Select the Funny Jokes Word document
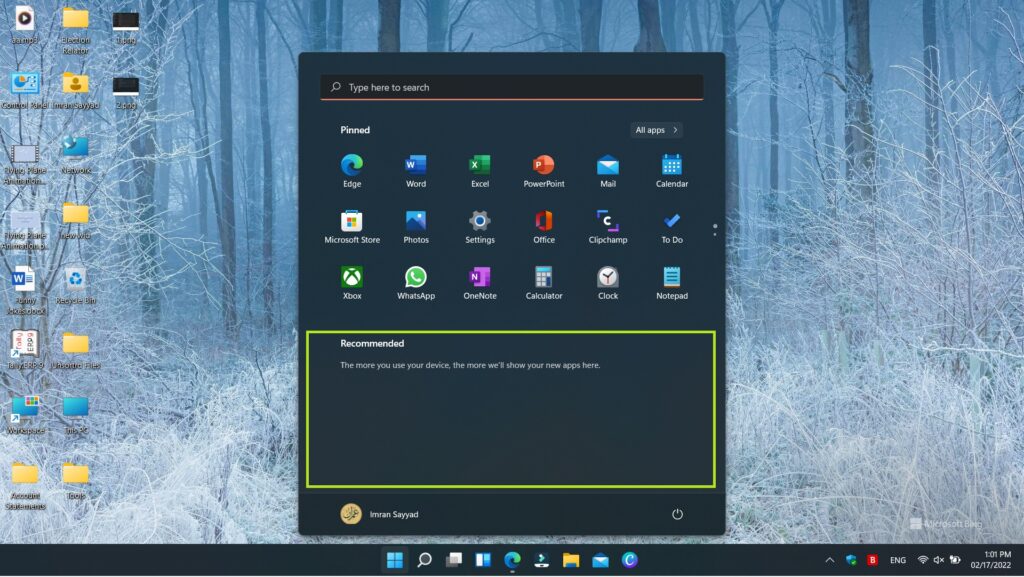1024x577 pixels. click(x=25, y=291)
